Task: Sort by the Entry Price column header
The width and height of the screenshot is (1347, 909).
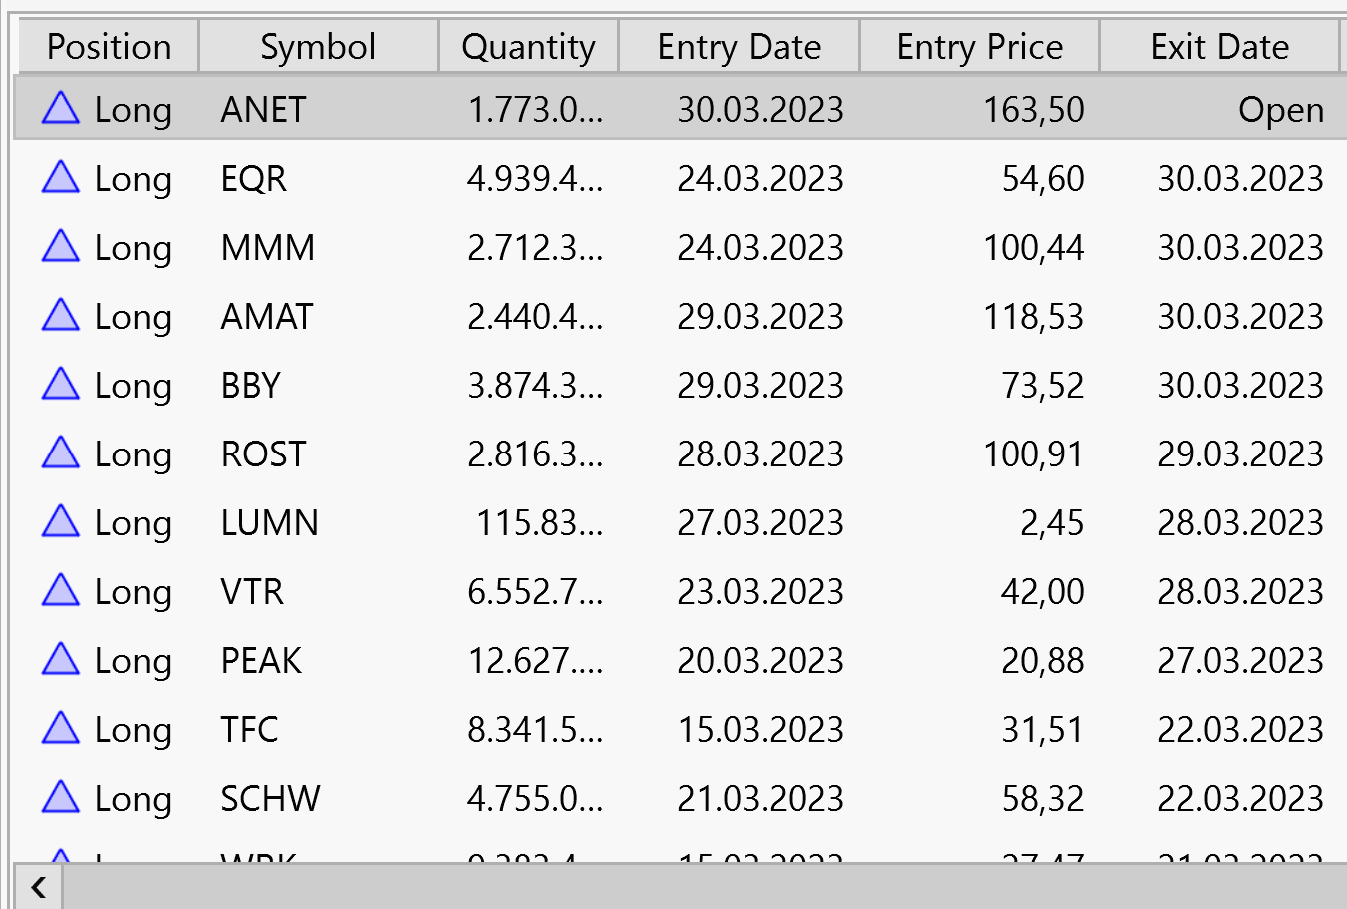Action: 979,47
